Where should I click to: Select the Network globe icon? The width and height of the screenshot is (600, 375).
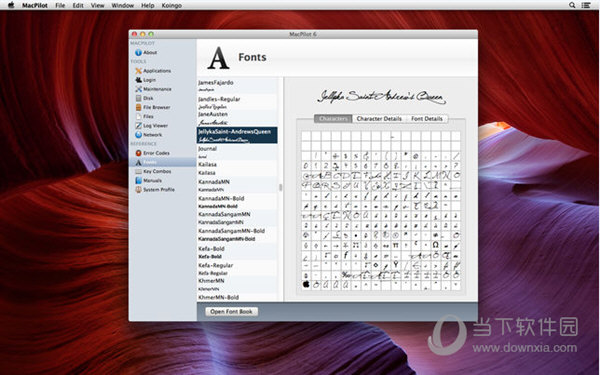[139, 135]
